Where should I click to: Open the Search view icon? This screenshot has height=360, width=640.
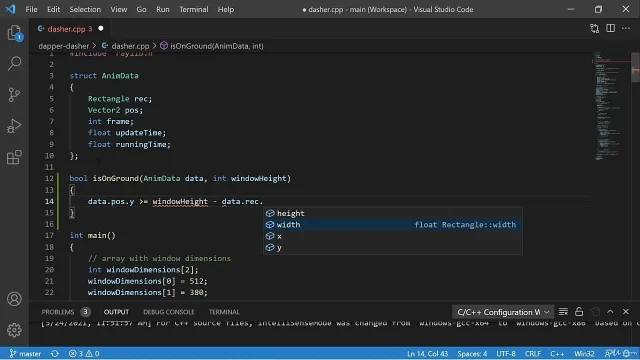point(14,63)
